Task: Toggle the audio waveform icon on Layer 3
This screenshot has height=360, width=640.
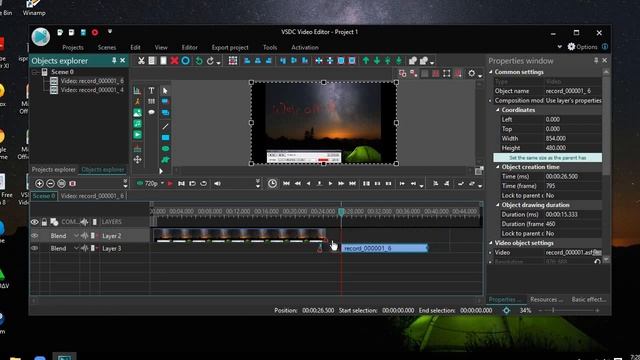Action: (x=84, y=248)
